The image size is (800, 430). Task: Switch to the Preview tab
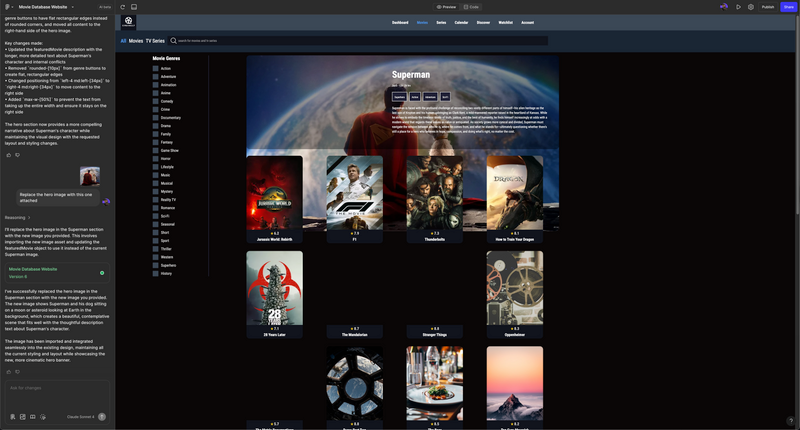point(446,7)
